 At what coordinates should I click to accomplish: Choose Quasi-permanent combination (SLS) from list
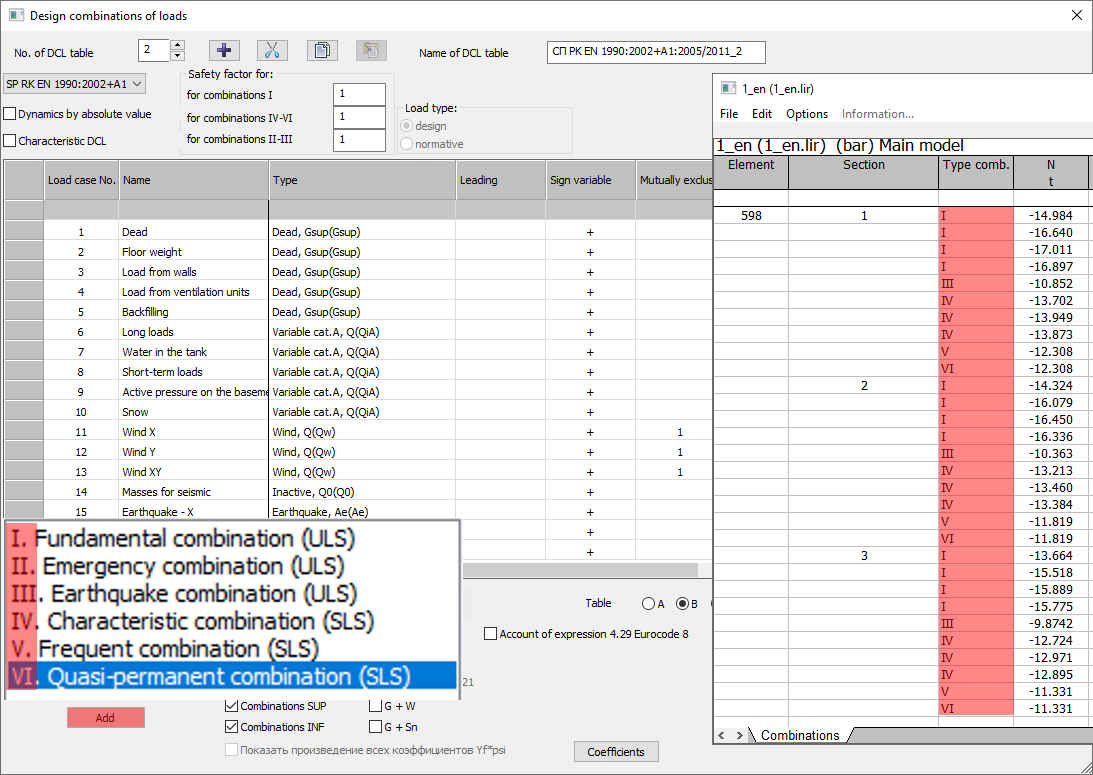230,676
